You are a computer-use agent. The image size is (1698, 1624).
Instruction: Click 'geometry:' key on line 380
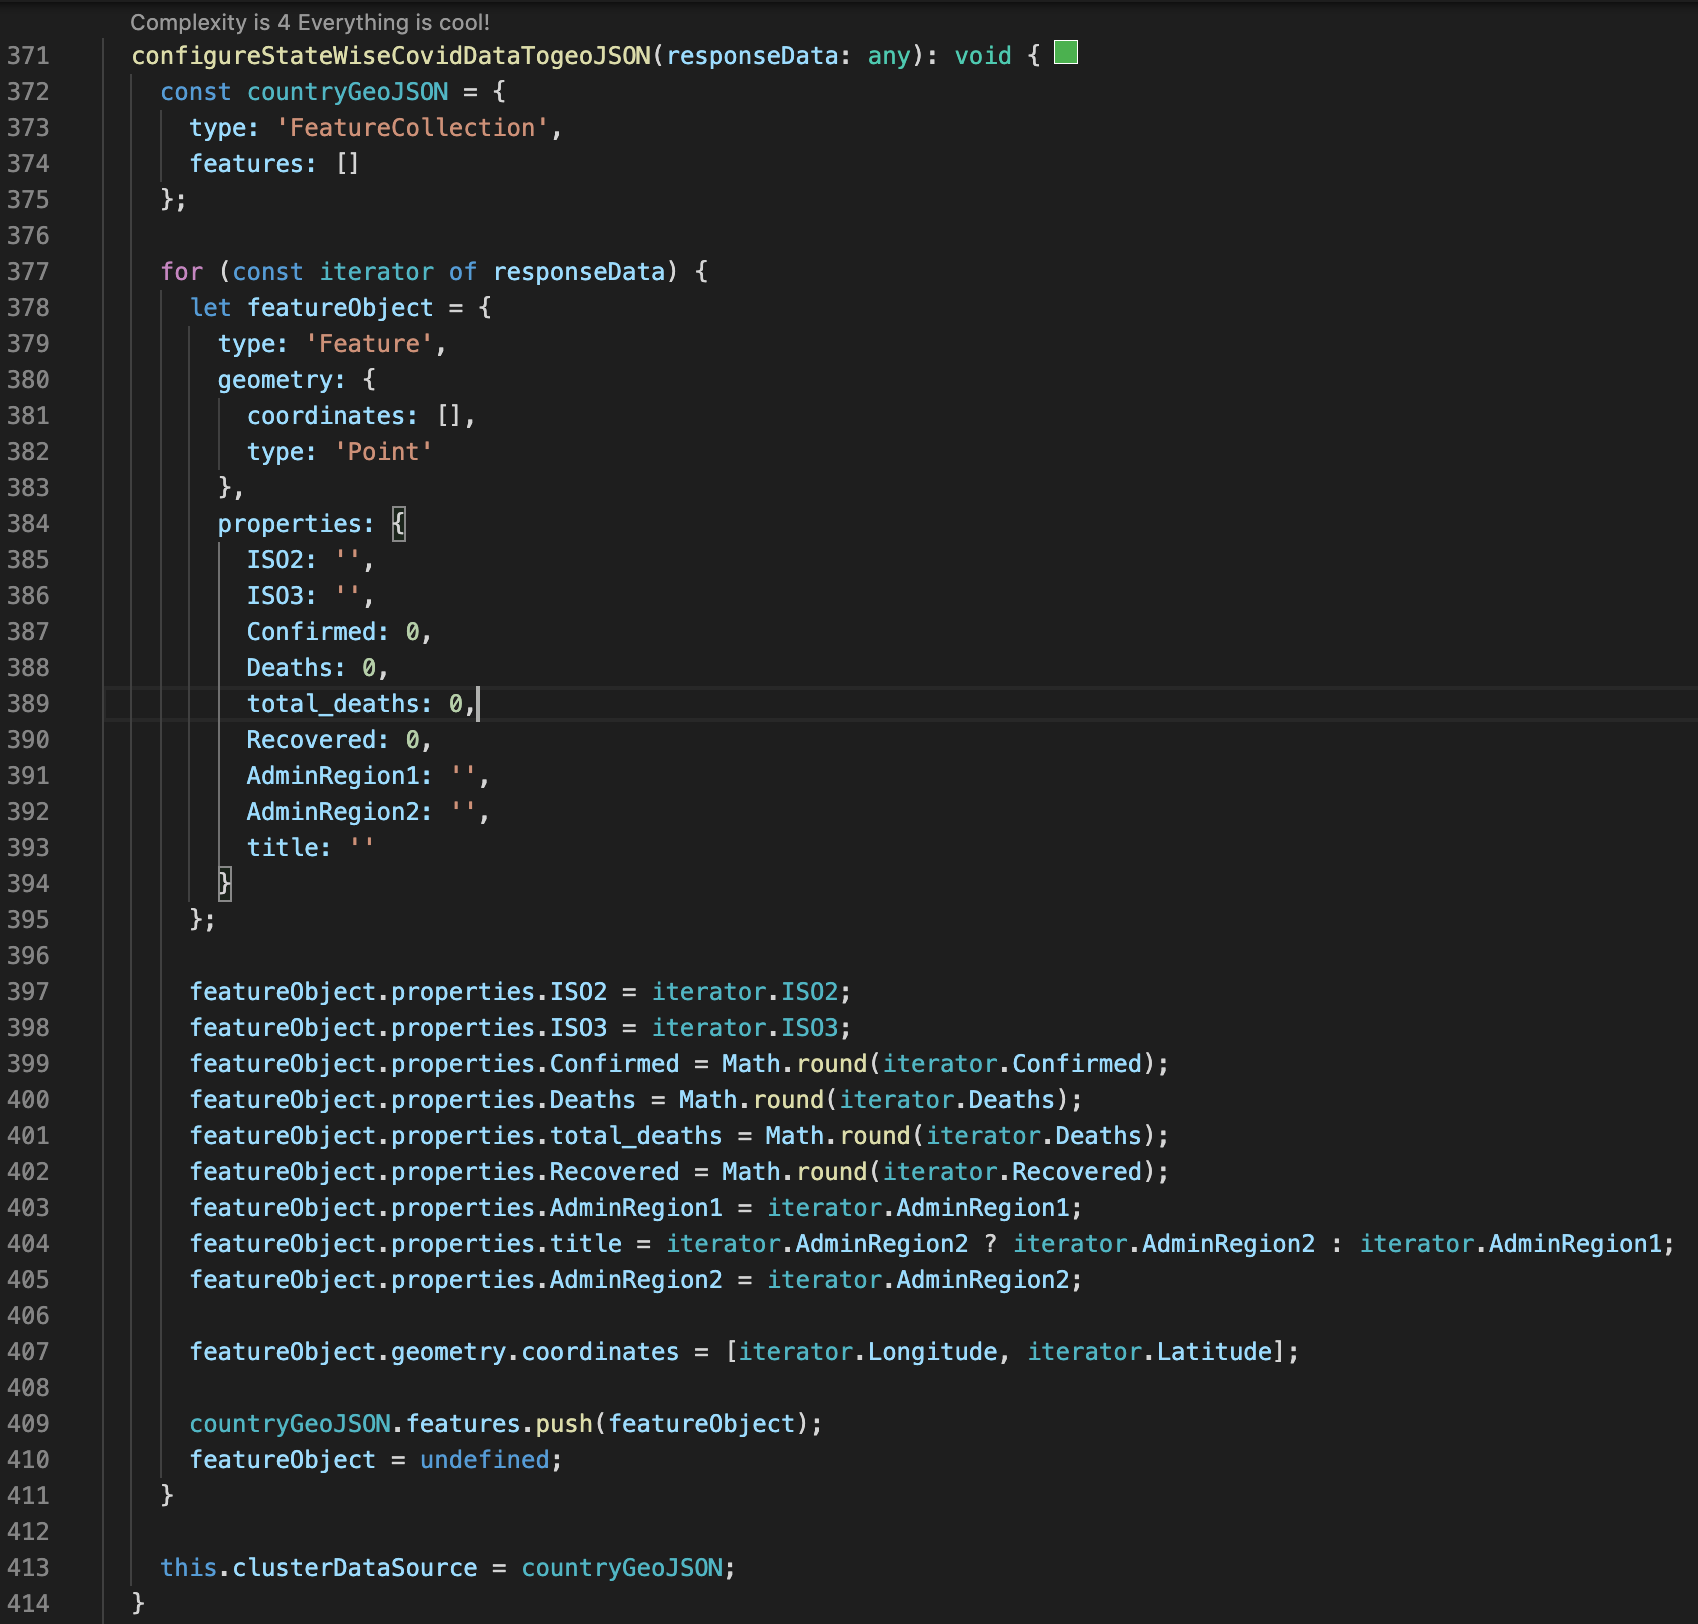pyautogui.click(x=282, y=380)
